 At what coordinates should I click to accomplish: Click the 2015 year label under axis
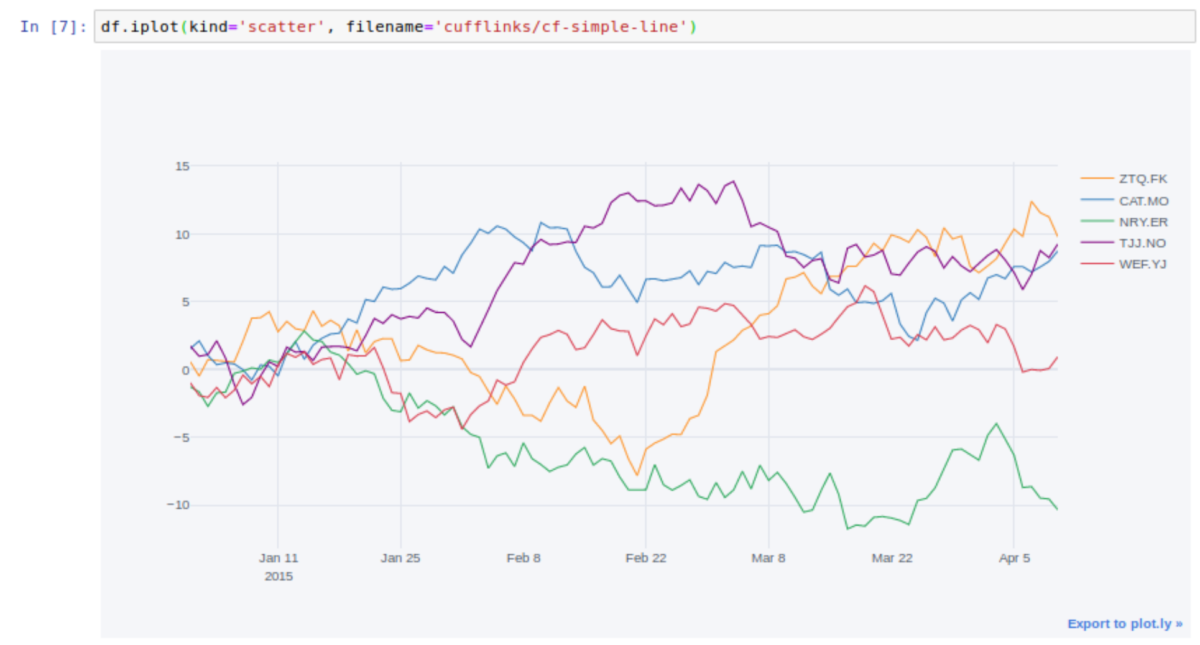[x=278, y=576]
